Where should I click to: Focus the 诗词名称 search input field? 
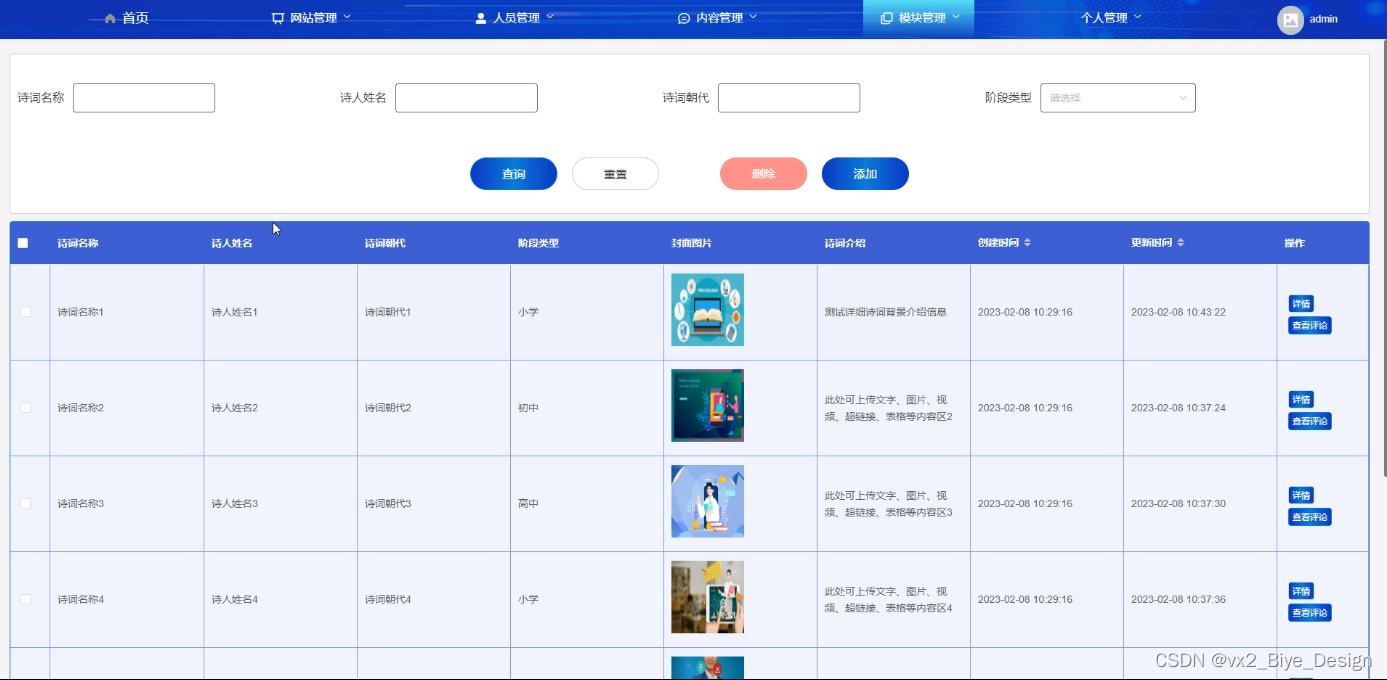click(x=144, y=98)
